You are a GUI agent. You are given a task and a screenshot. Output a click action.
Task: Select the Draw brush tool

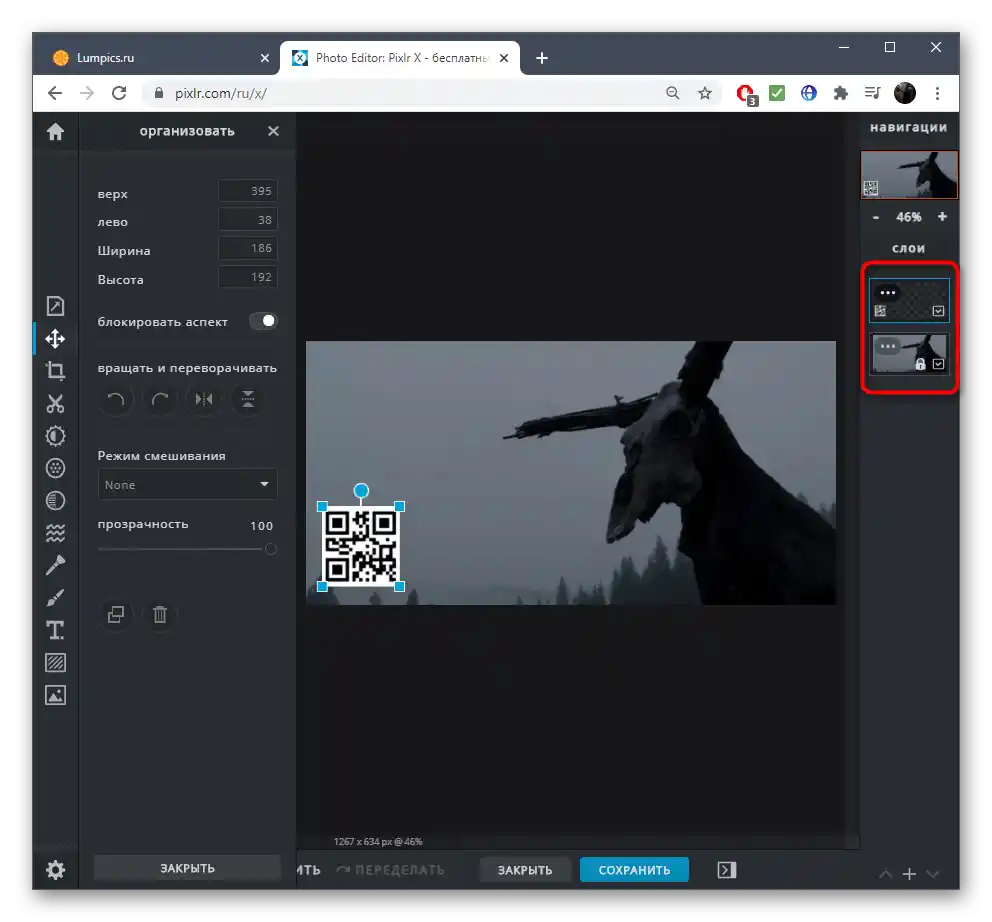(x=55, y=598)
